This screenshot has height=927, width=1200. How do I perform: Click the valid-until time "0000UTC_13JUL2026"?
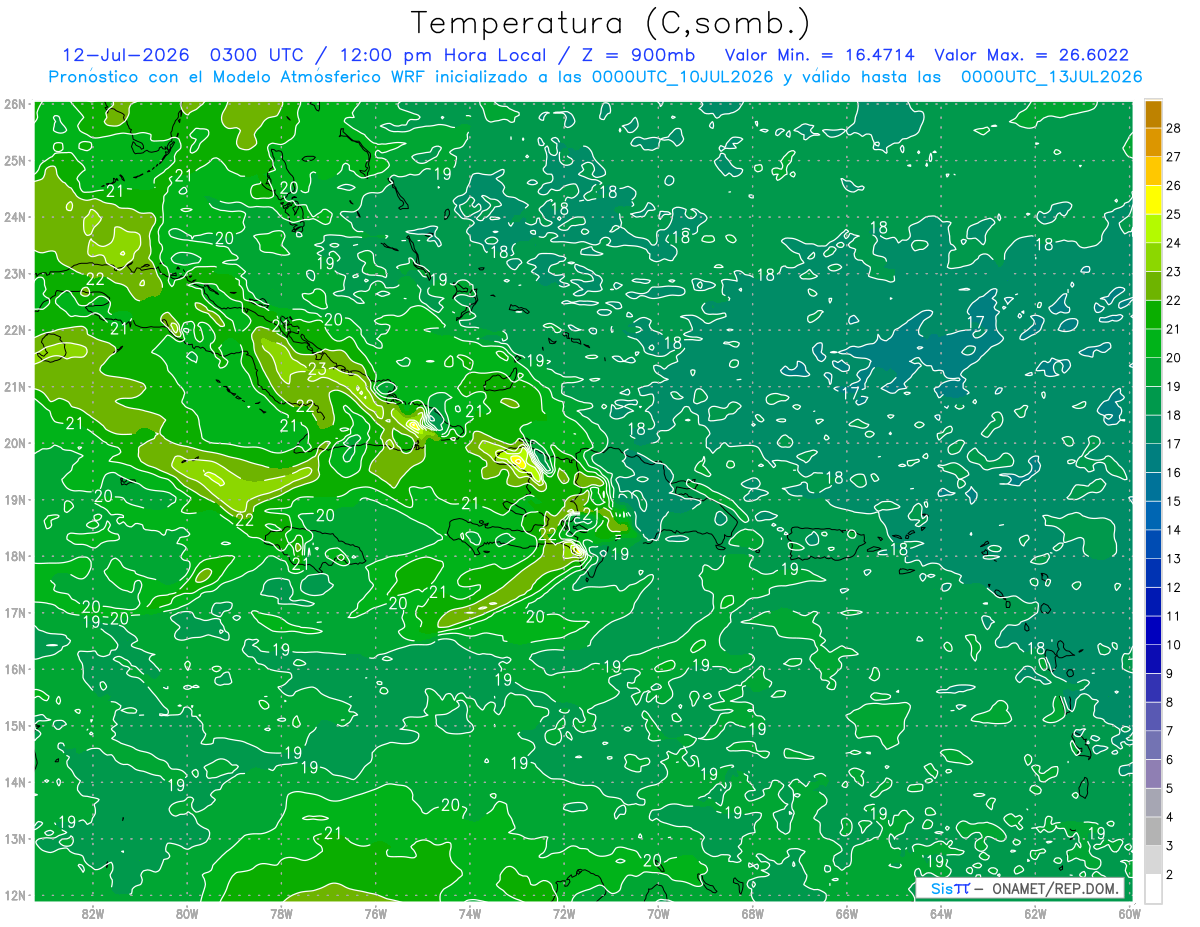pos(1051,77)
